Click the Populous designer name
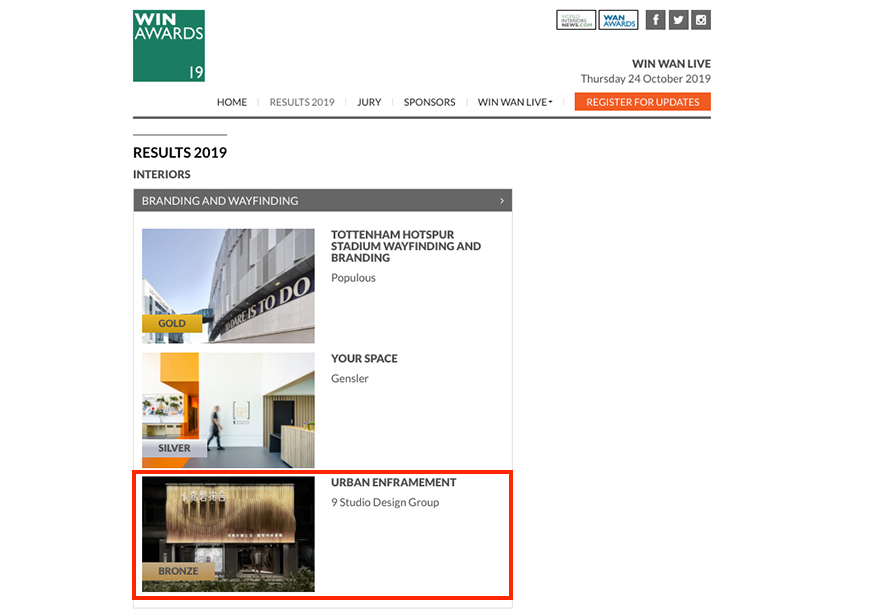This screenshot has width=885, height=611. click(353, 278)
